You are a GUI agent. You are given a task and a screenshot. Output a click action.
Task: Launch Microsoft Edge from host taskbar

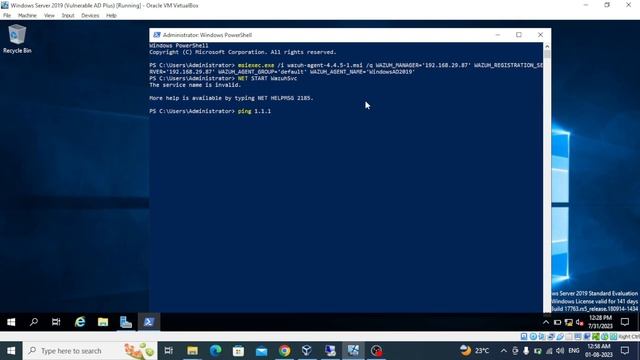[x=216, y=351]
